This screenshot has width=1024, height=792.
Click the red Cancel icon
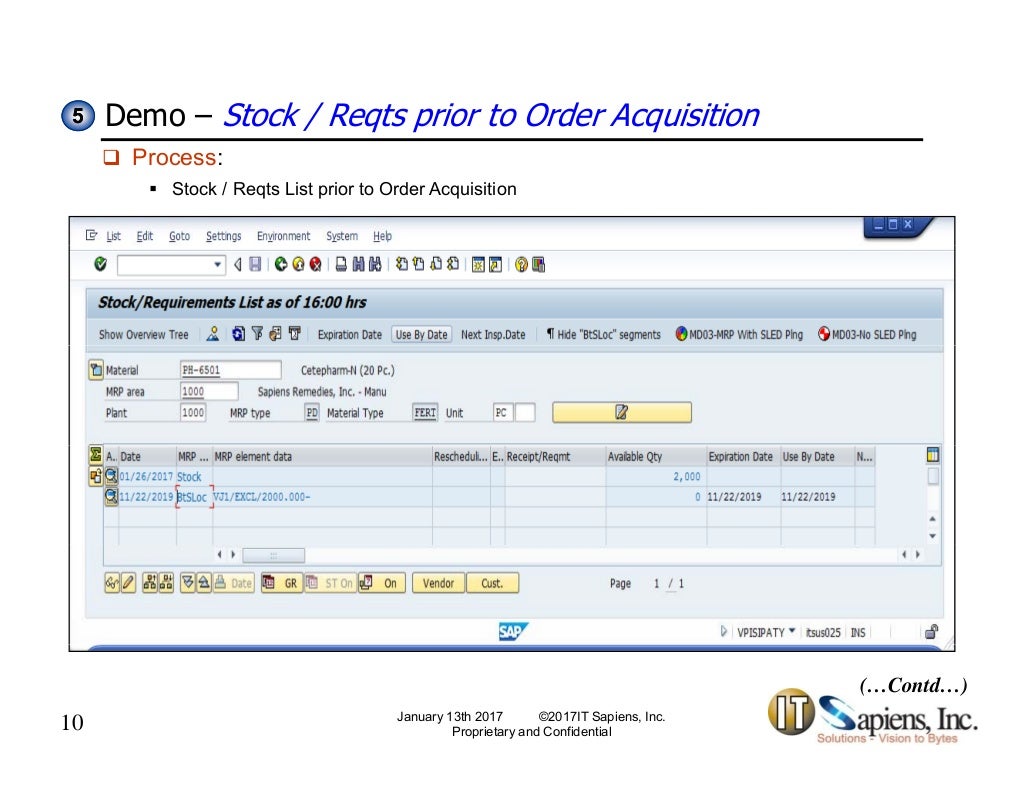[x=315, y=264]
